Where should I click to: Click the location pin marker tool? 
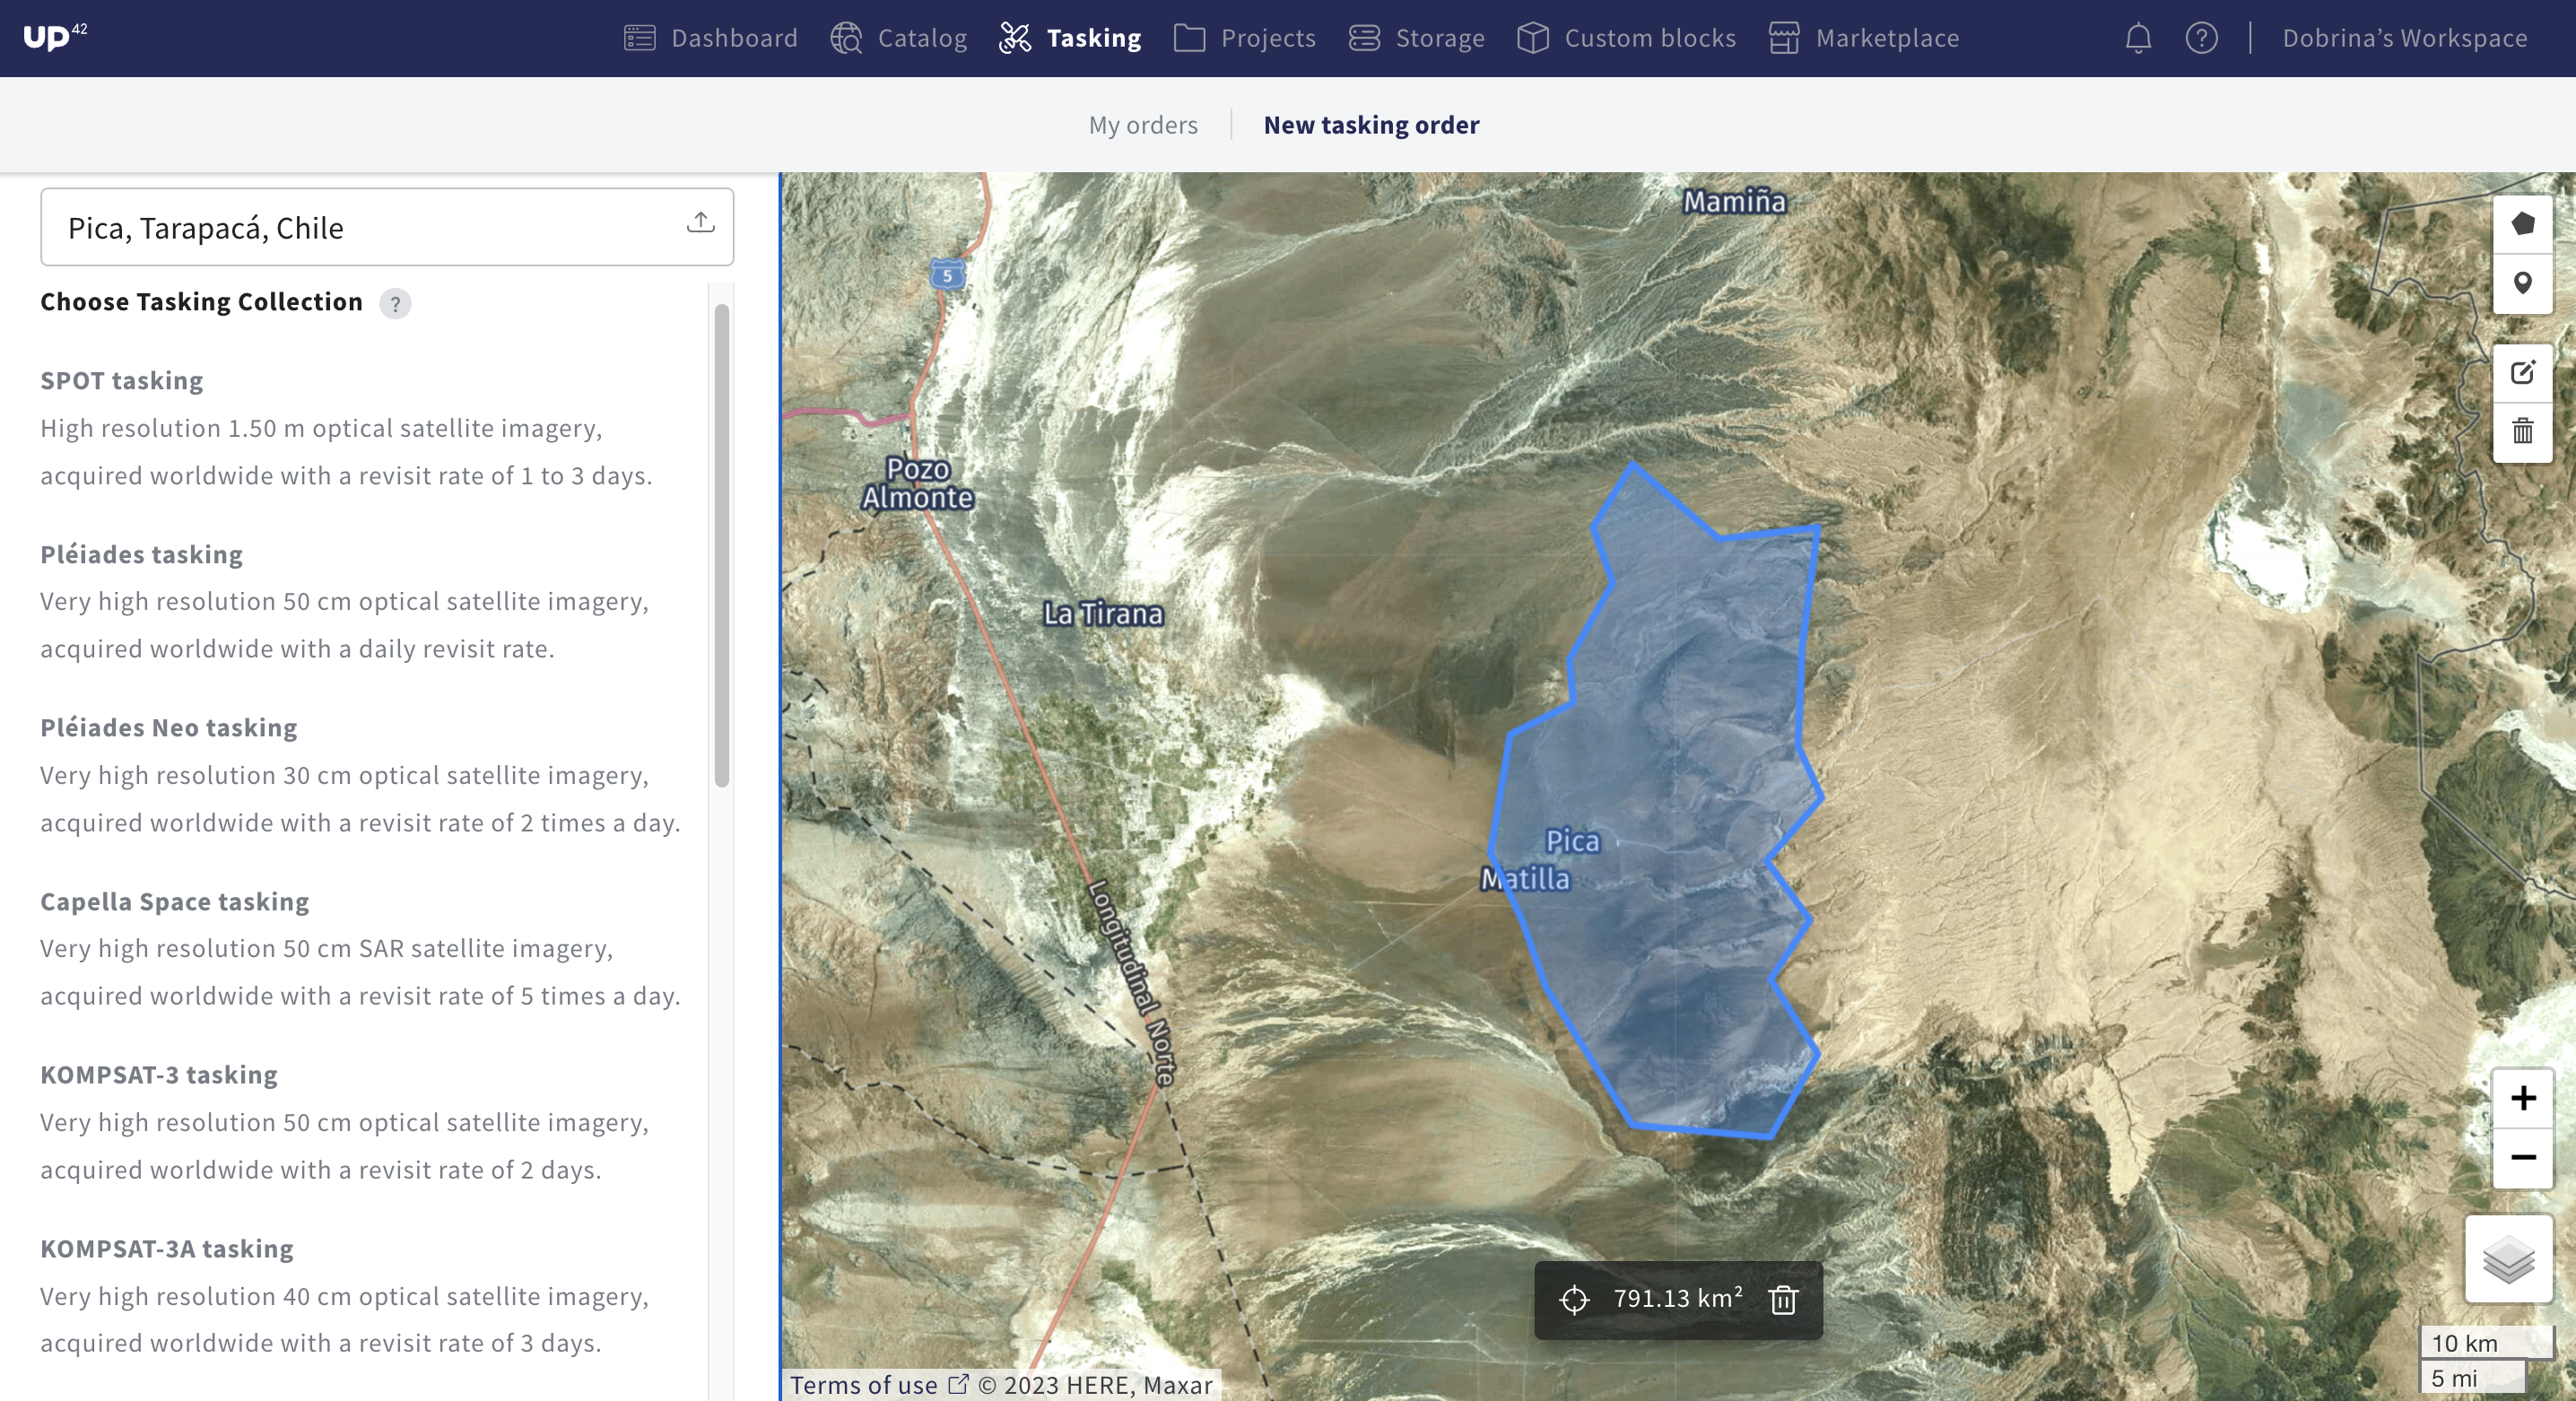click(x=2522, y=284)
